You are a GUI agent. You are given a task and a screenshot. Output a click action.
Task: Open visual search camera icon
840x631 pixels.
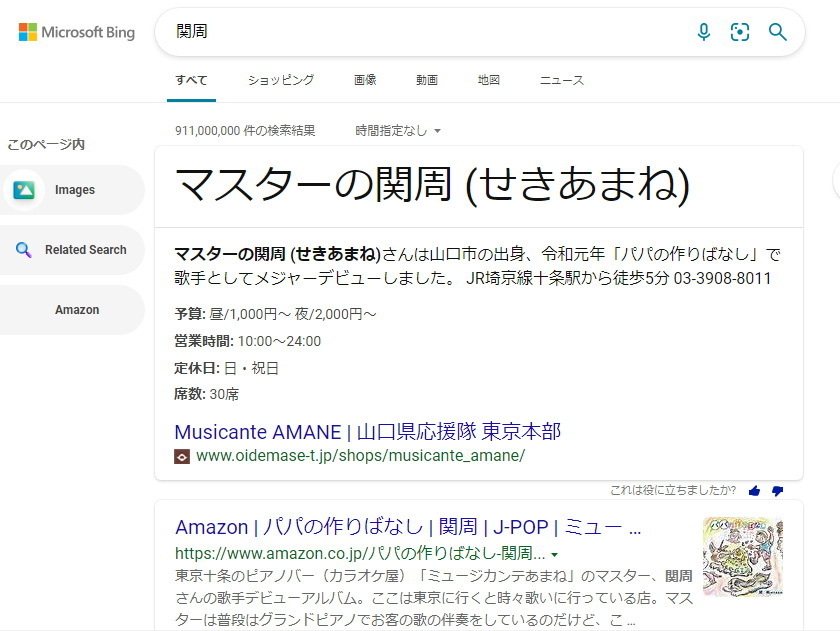(740, 32)
